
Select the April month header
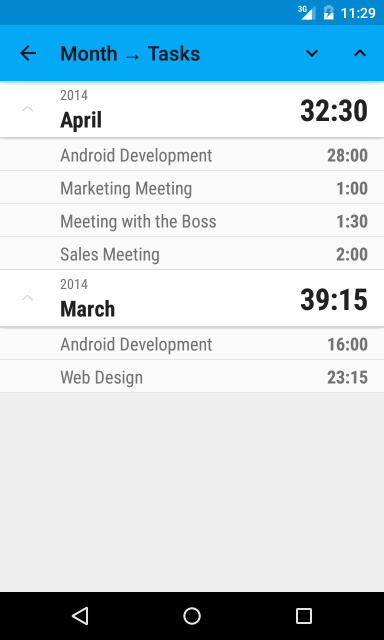pyautogui.click(x=192, y=109)
